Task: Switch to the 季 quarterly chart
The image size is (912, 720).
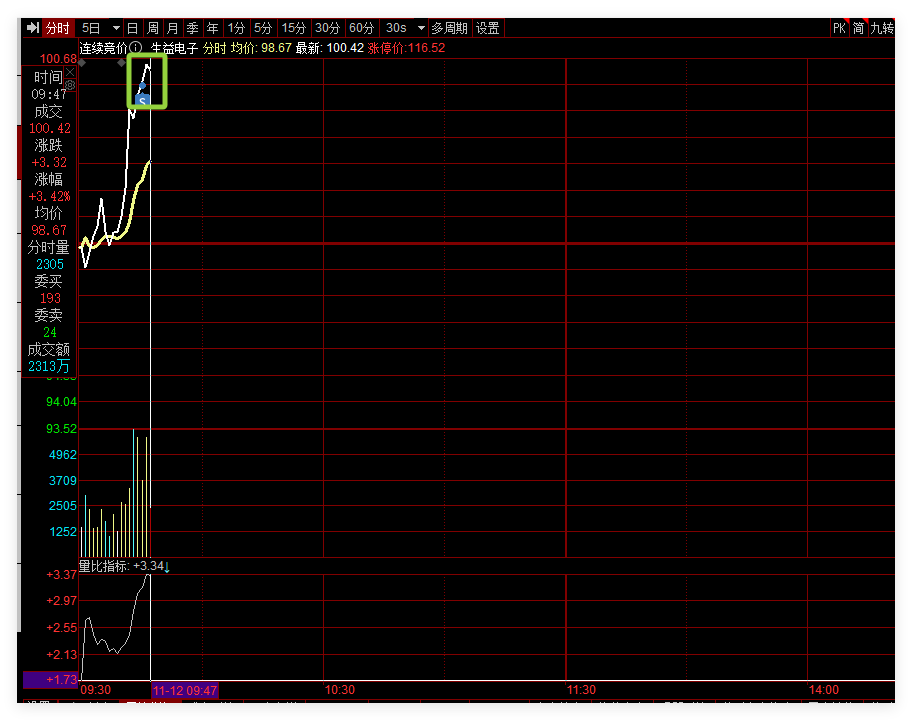Action: click(x=193, y=28)
